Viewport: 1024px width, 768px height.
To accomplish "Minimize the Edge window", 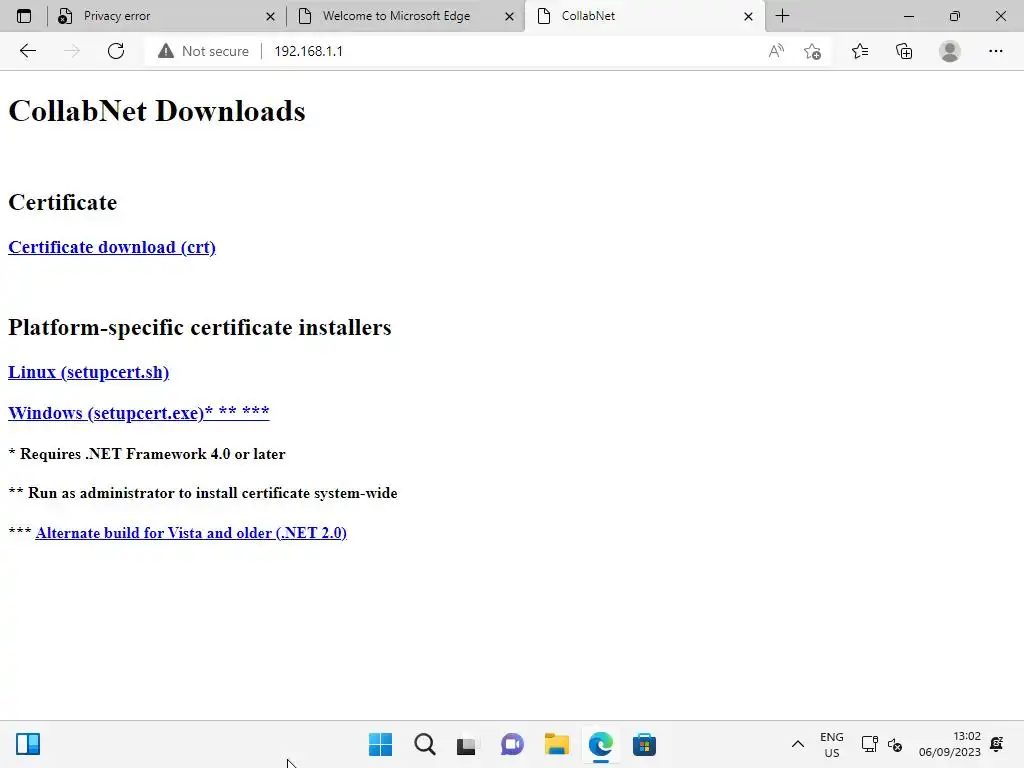I will click(x=908, y=16).
